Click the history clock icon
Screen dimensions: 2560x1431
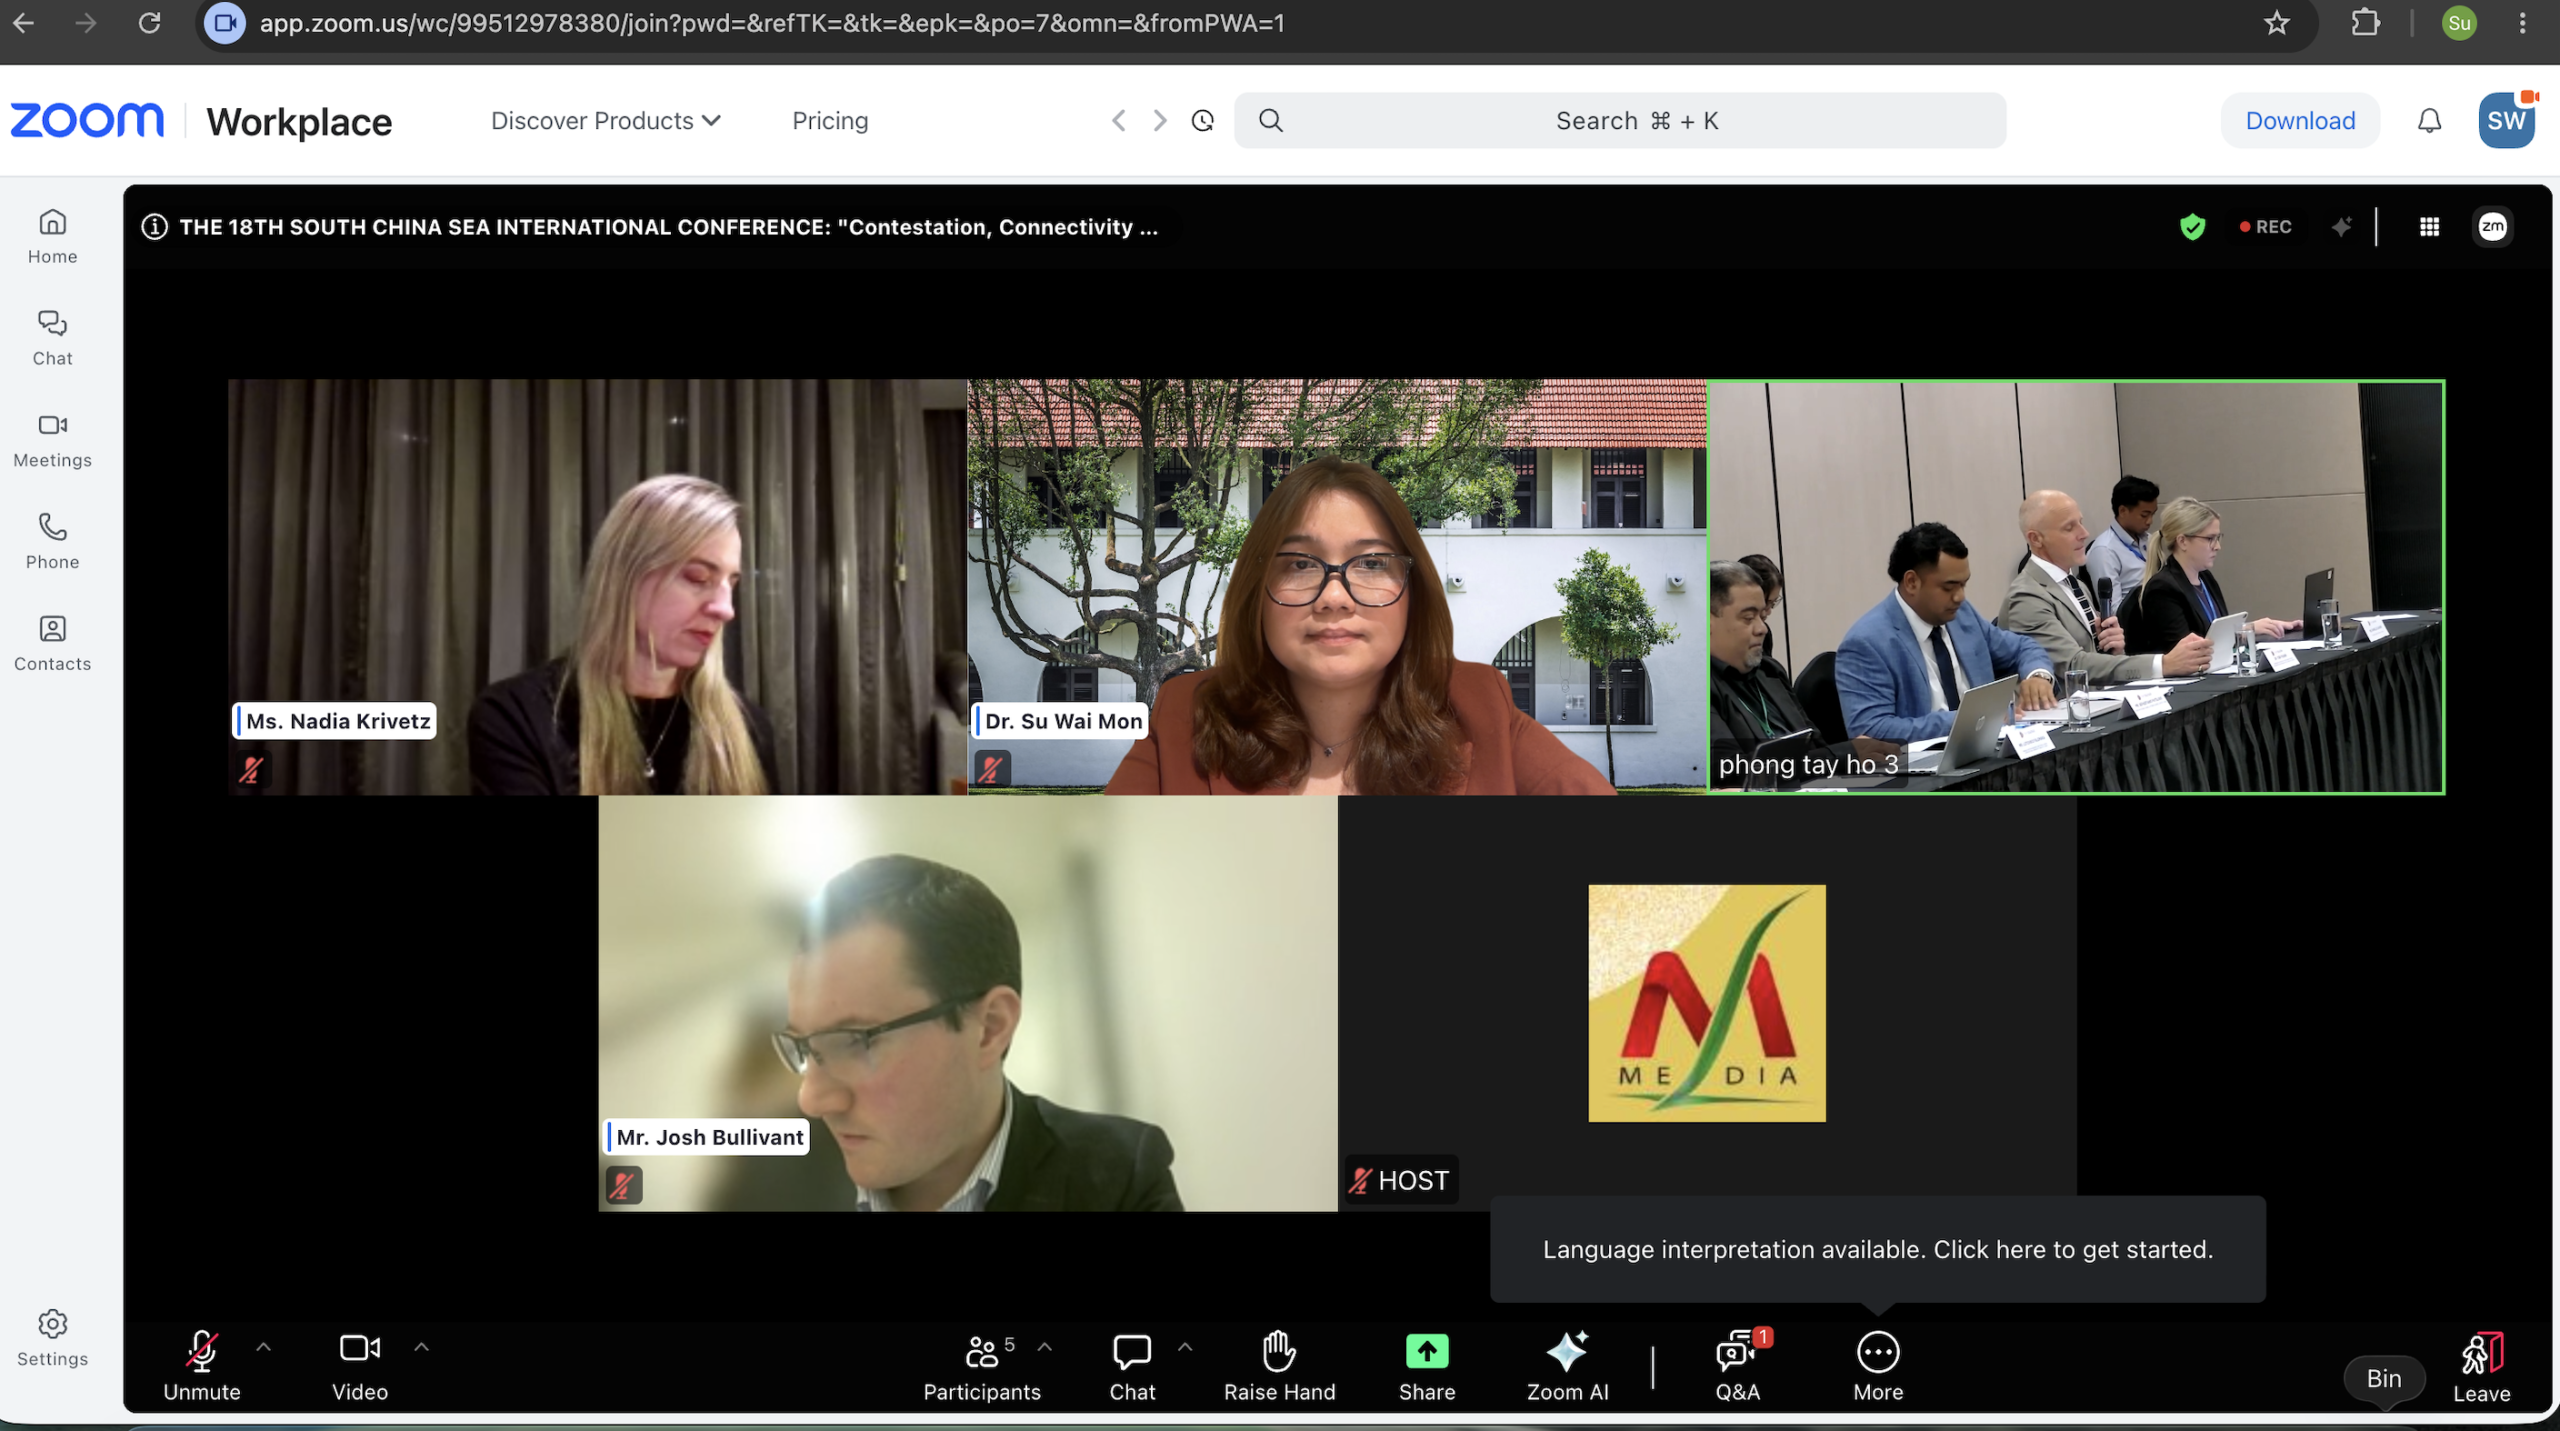point(1203,121)
